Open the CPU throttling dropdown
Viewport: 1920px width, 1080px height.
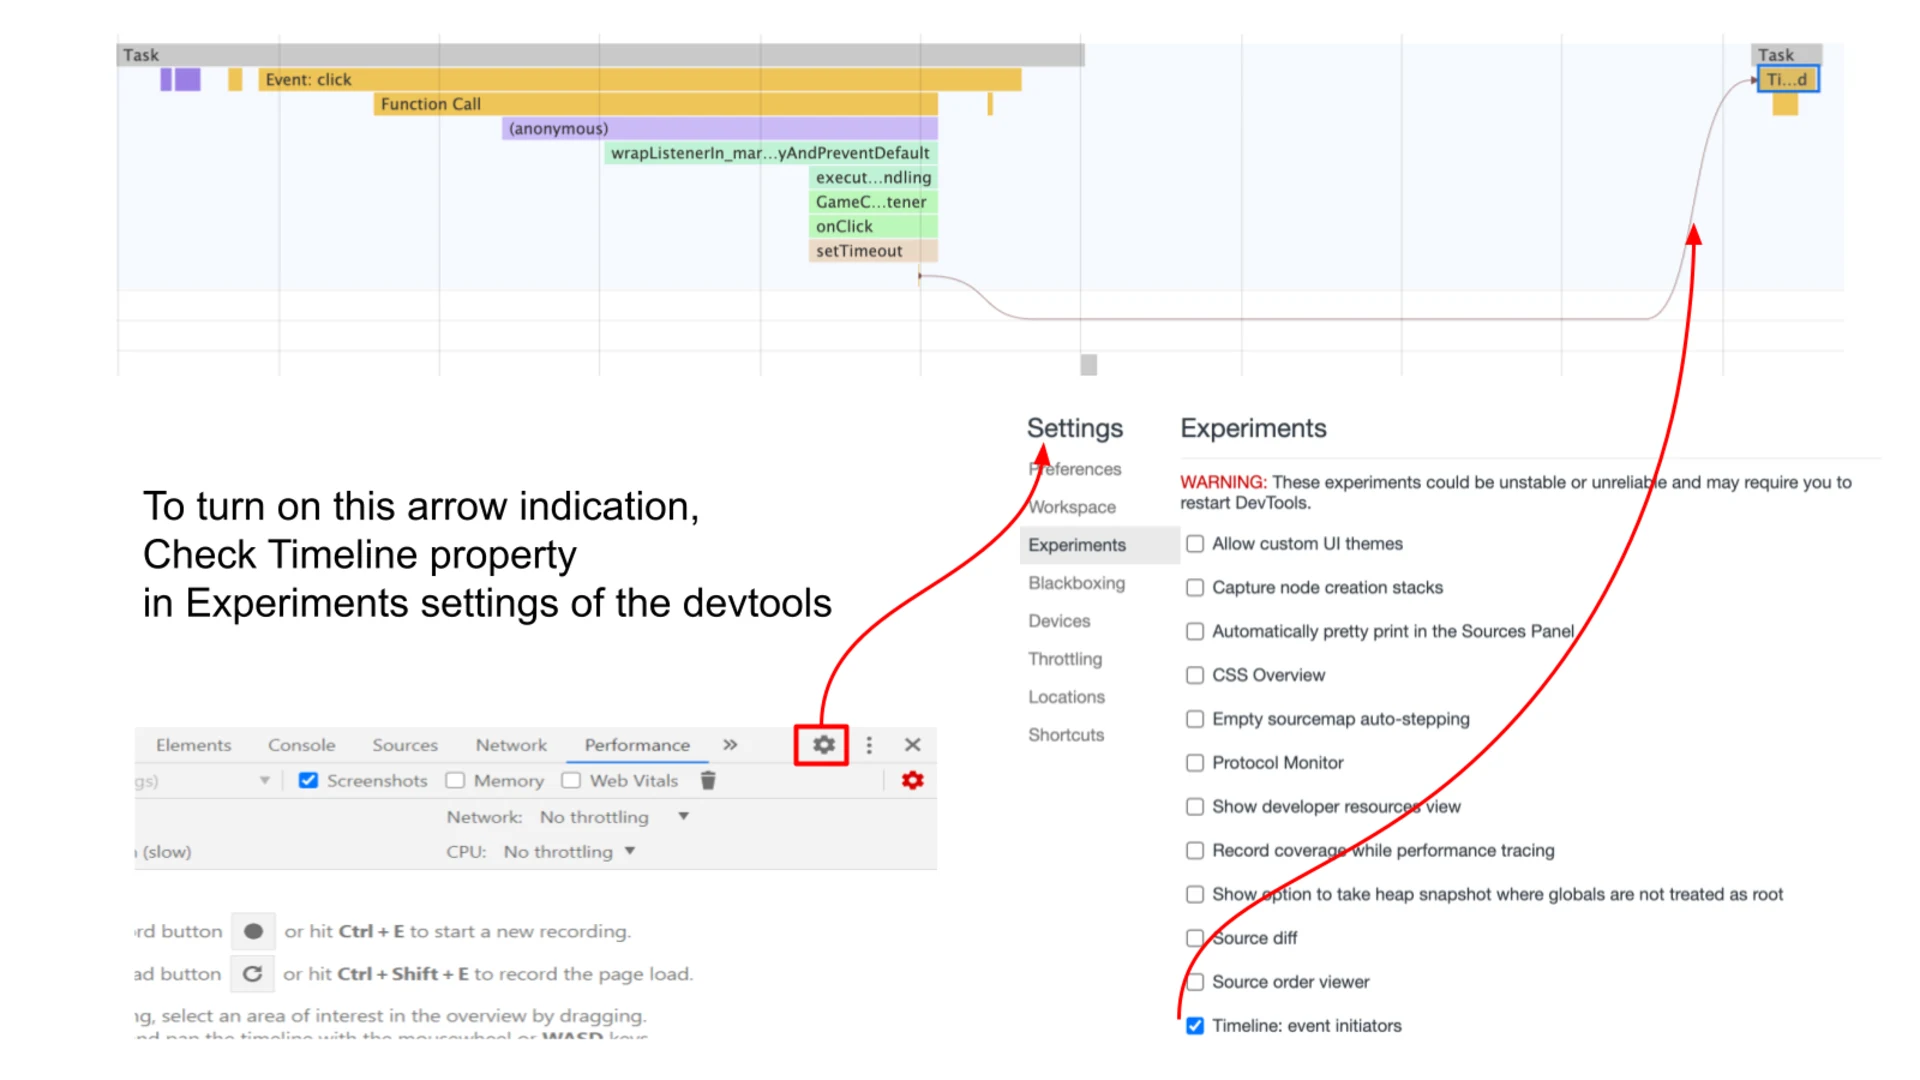coord(630,851)
